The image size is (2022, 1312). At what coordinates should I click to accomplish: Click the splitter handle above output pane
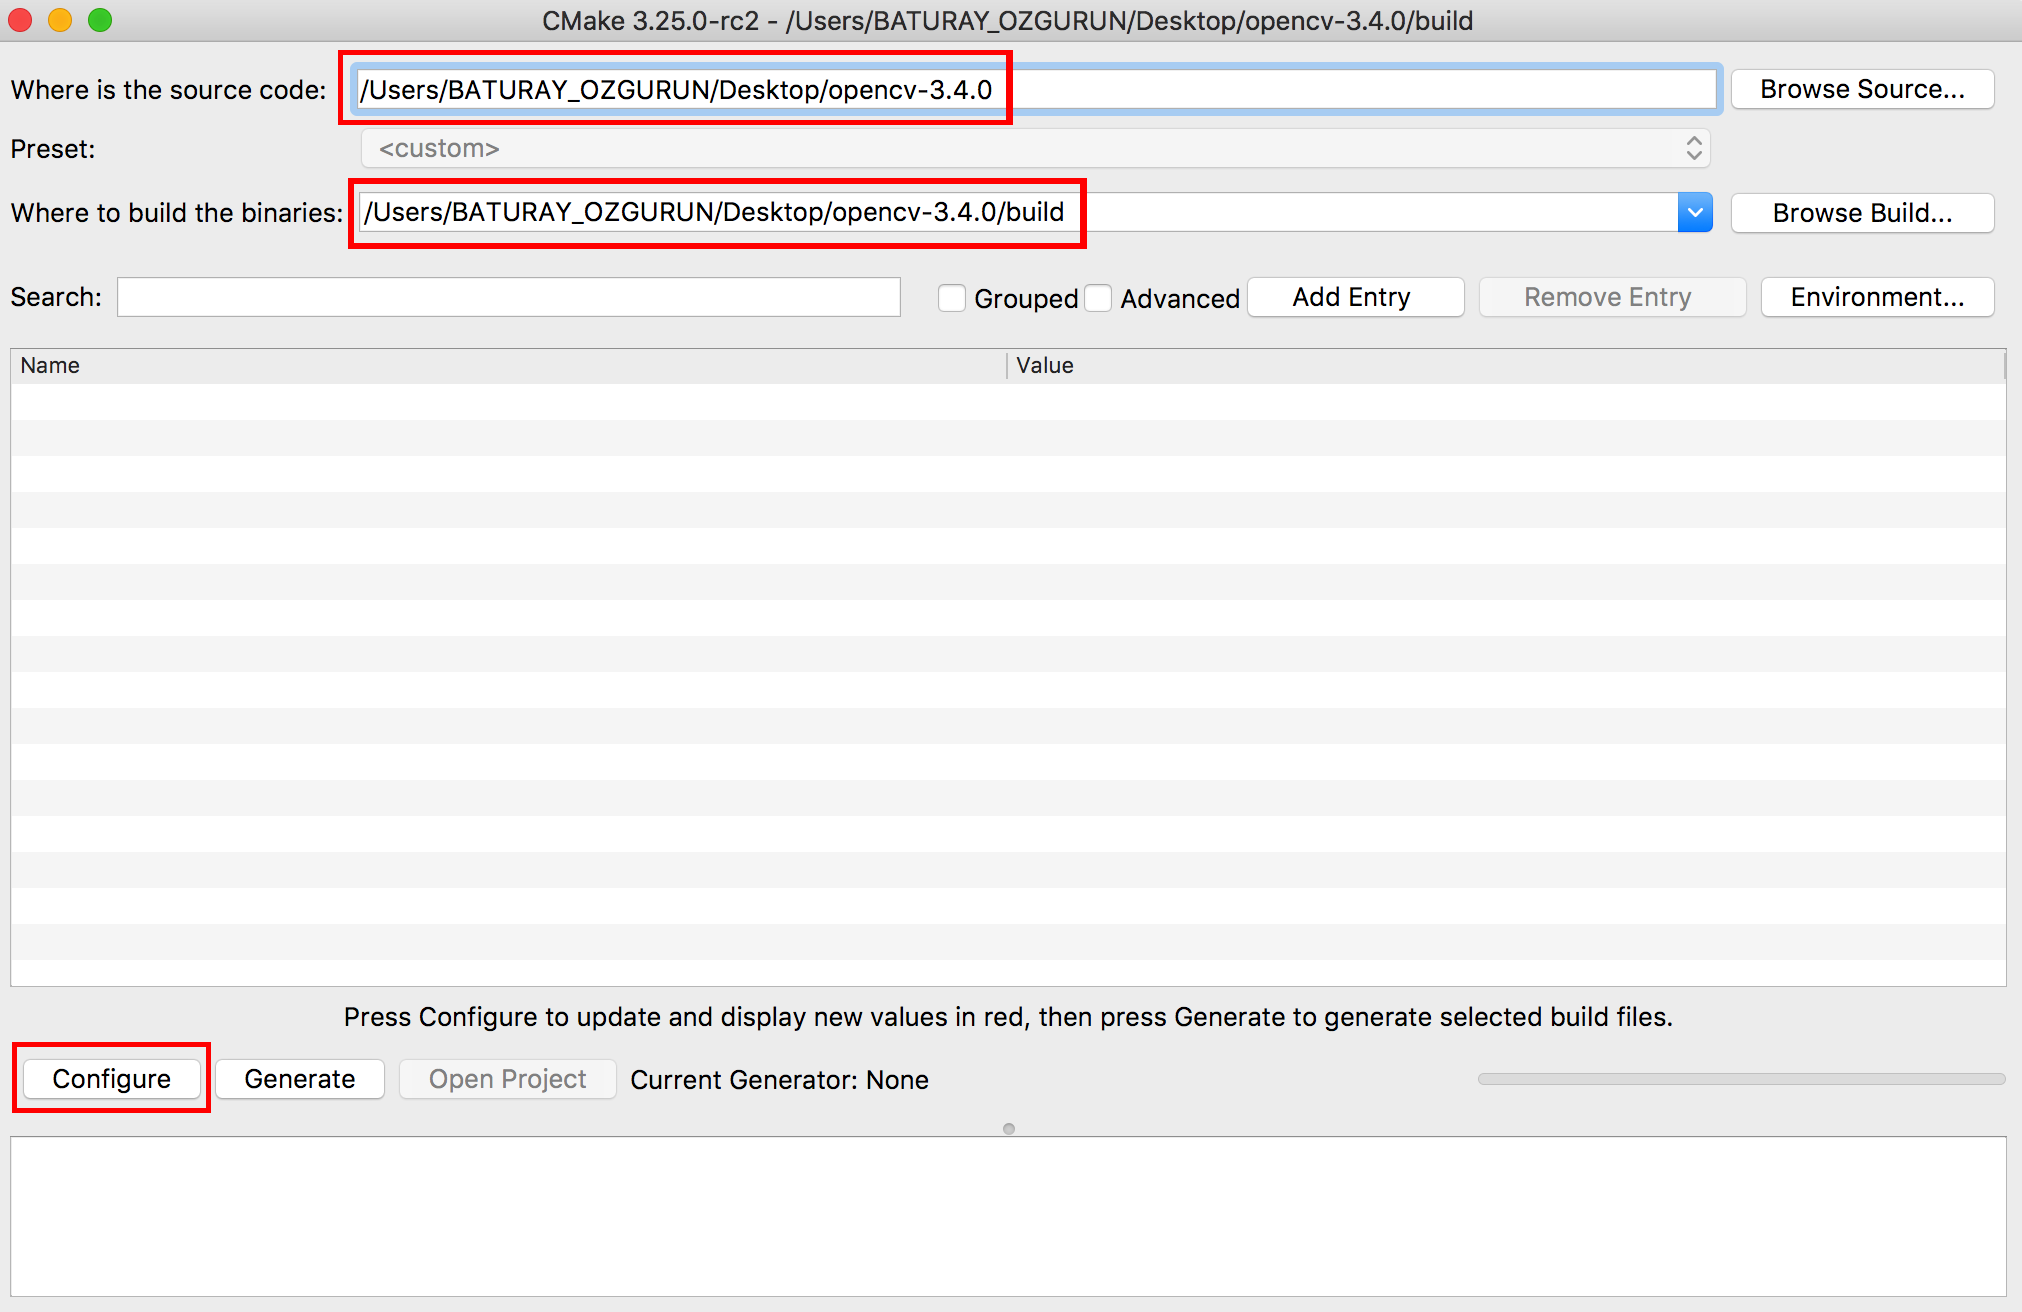(x=1009, y=1129)
